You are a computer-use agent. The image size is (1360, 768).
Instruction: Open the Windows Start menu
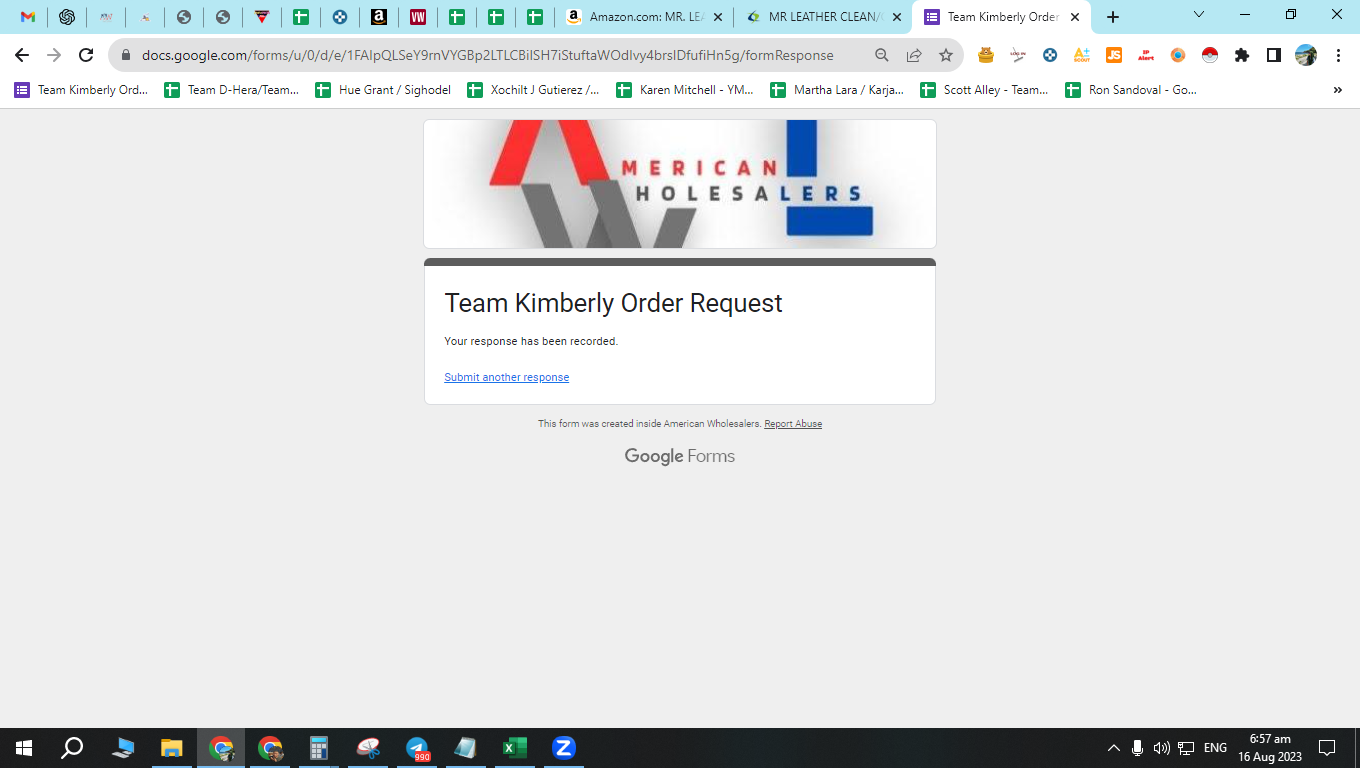pos(24,748)
